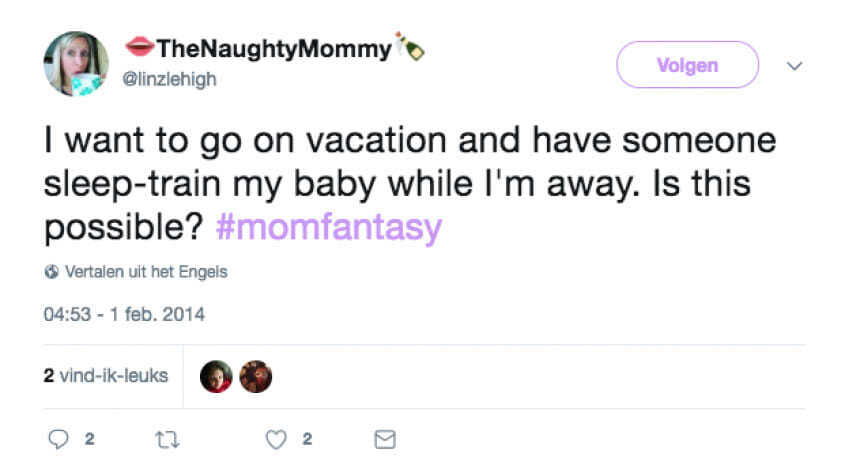Open the chevron menu next to Volgen

point(795,66)
